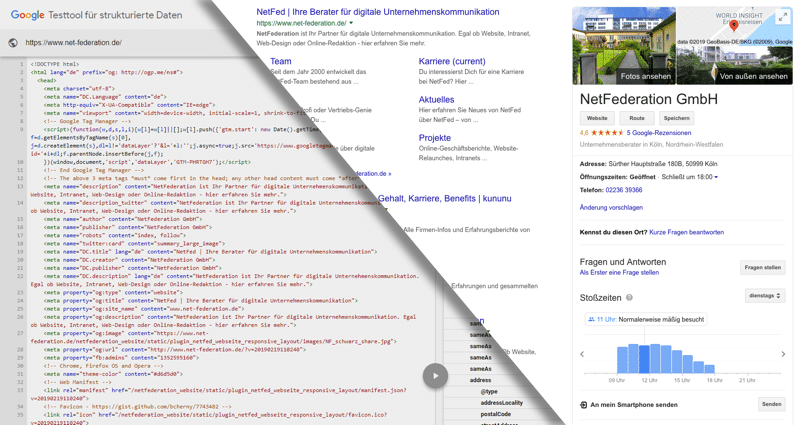Viewport: 800px width, 425px height.
Task: Click An mein Smartphone senden text
Action: (634, 405)
